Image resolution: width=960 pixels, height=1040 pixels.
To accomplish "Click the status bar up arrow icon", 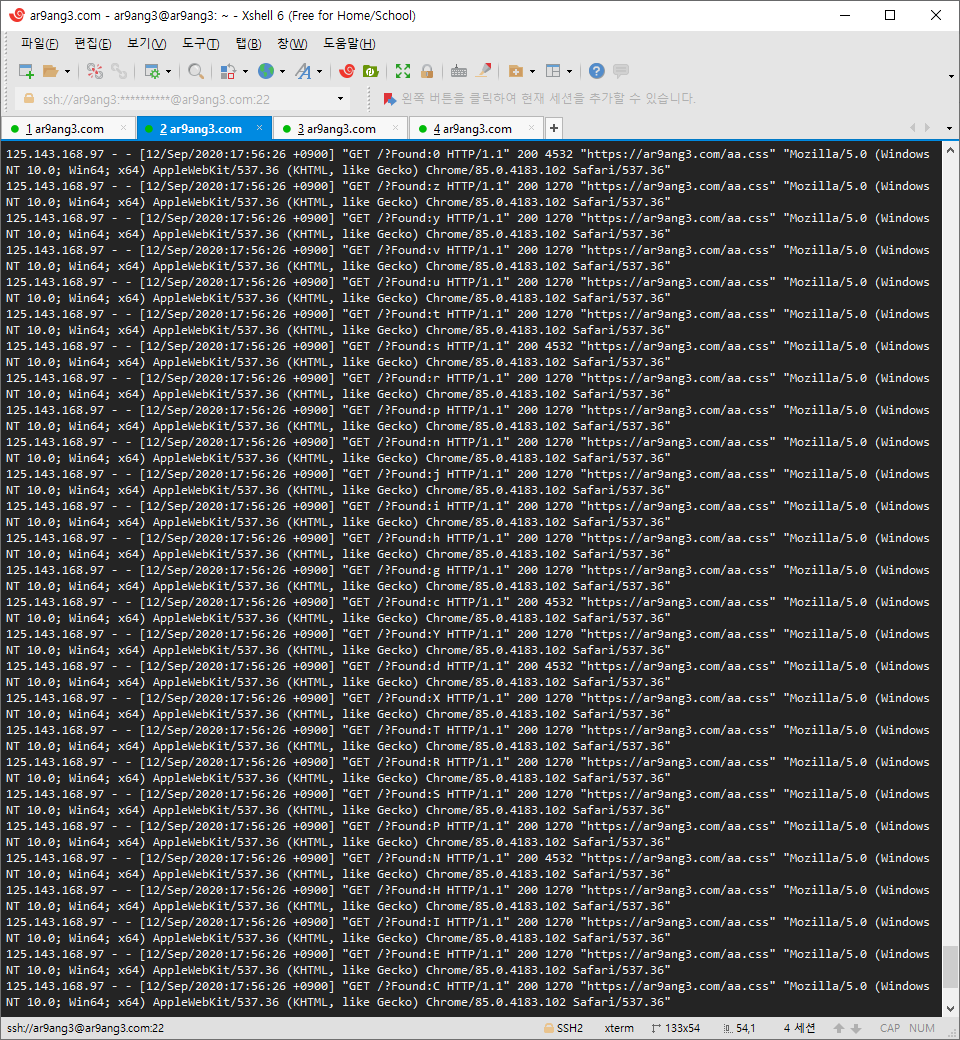I will (x=839, y=1028).
